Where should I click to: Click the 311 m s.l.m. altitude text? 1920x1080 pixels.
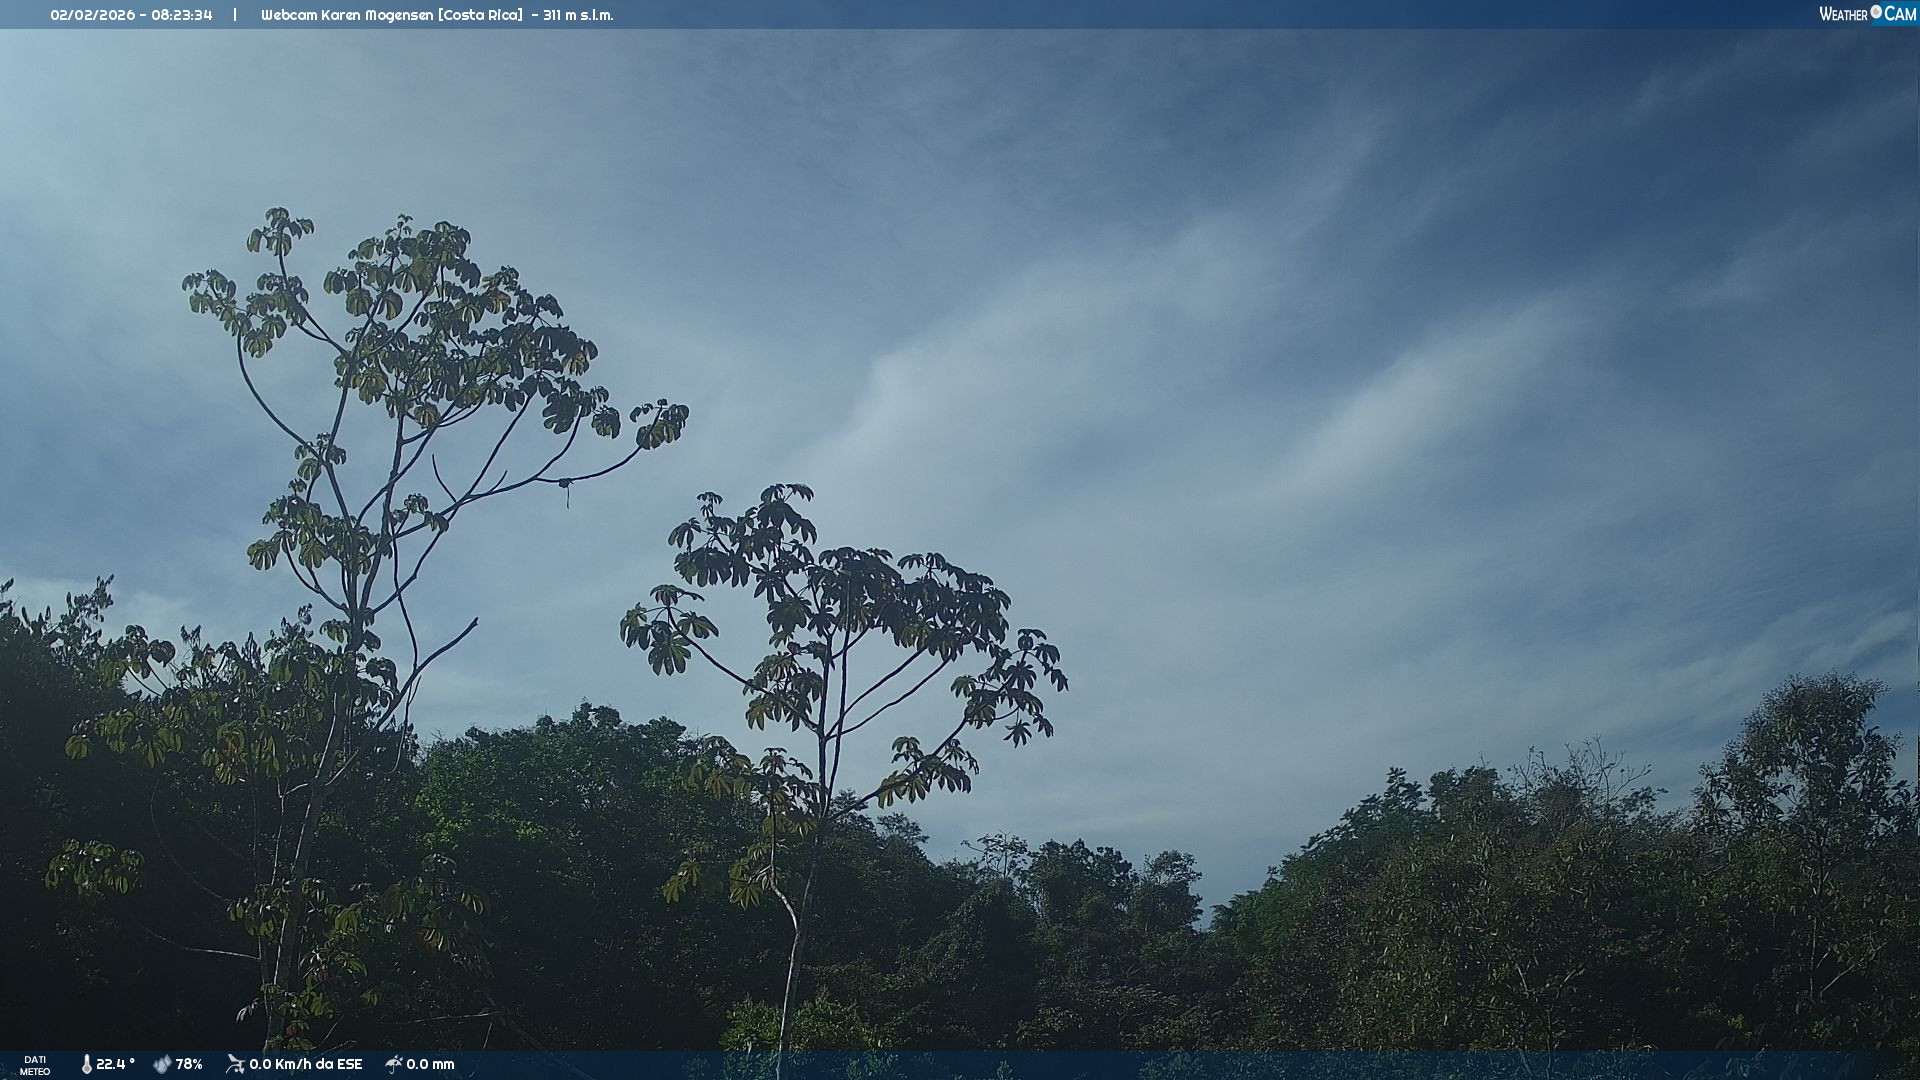click(x=578, y=15)
